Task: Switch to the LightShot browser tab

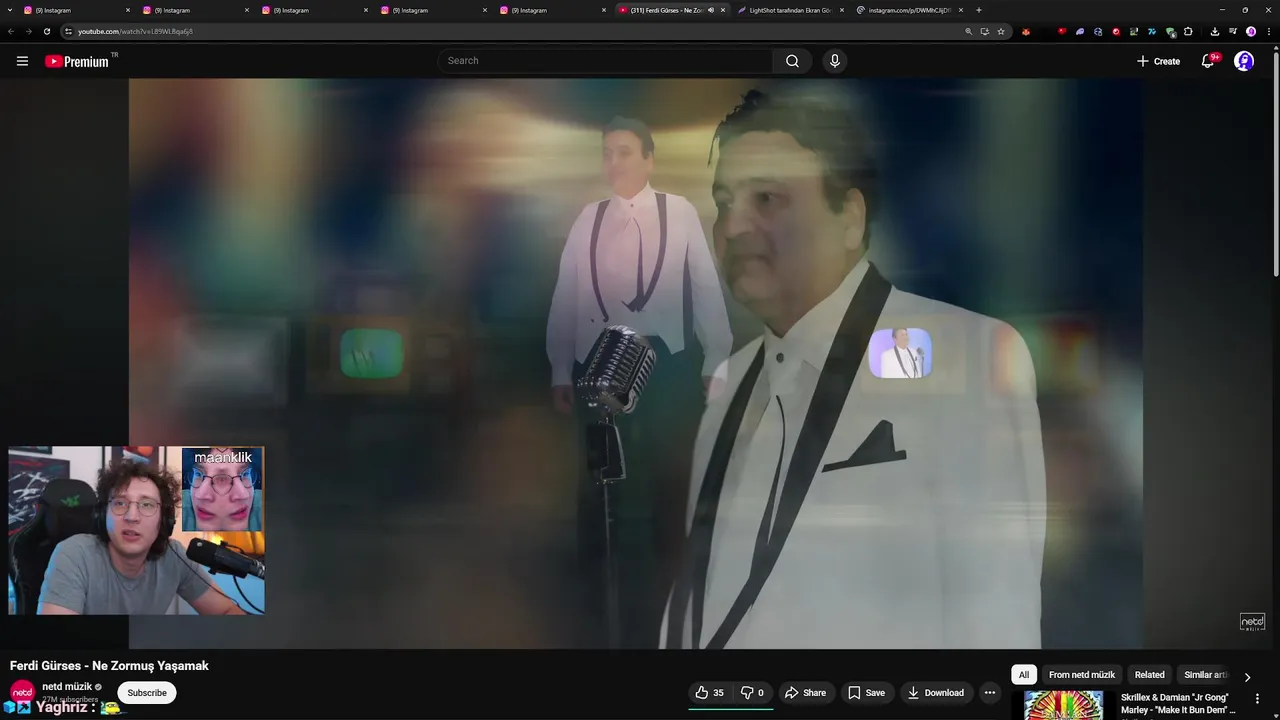Action: [790, 10]
